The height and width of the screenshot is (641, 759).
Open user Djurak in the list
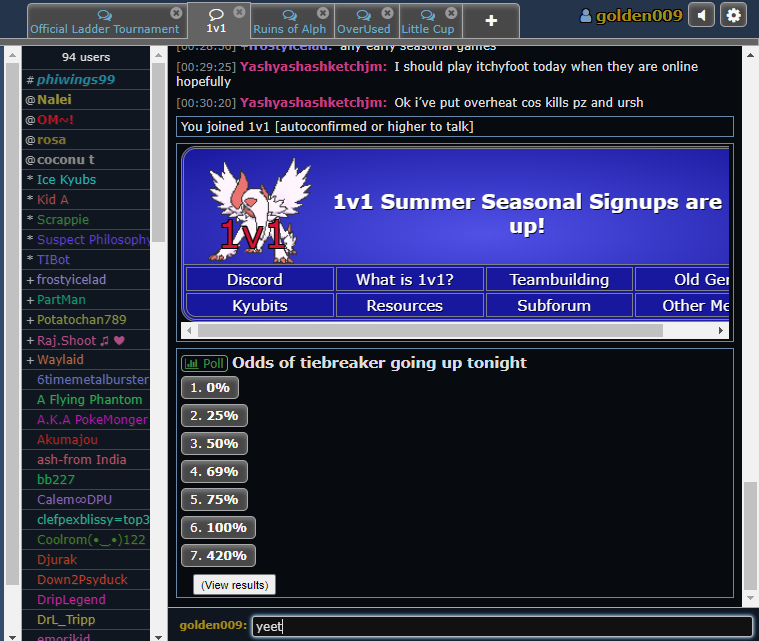coord(86,560)
